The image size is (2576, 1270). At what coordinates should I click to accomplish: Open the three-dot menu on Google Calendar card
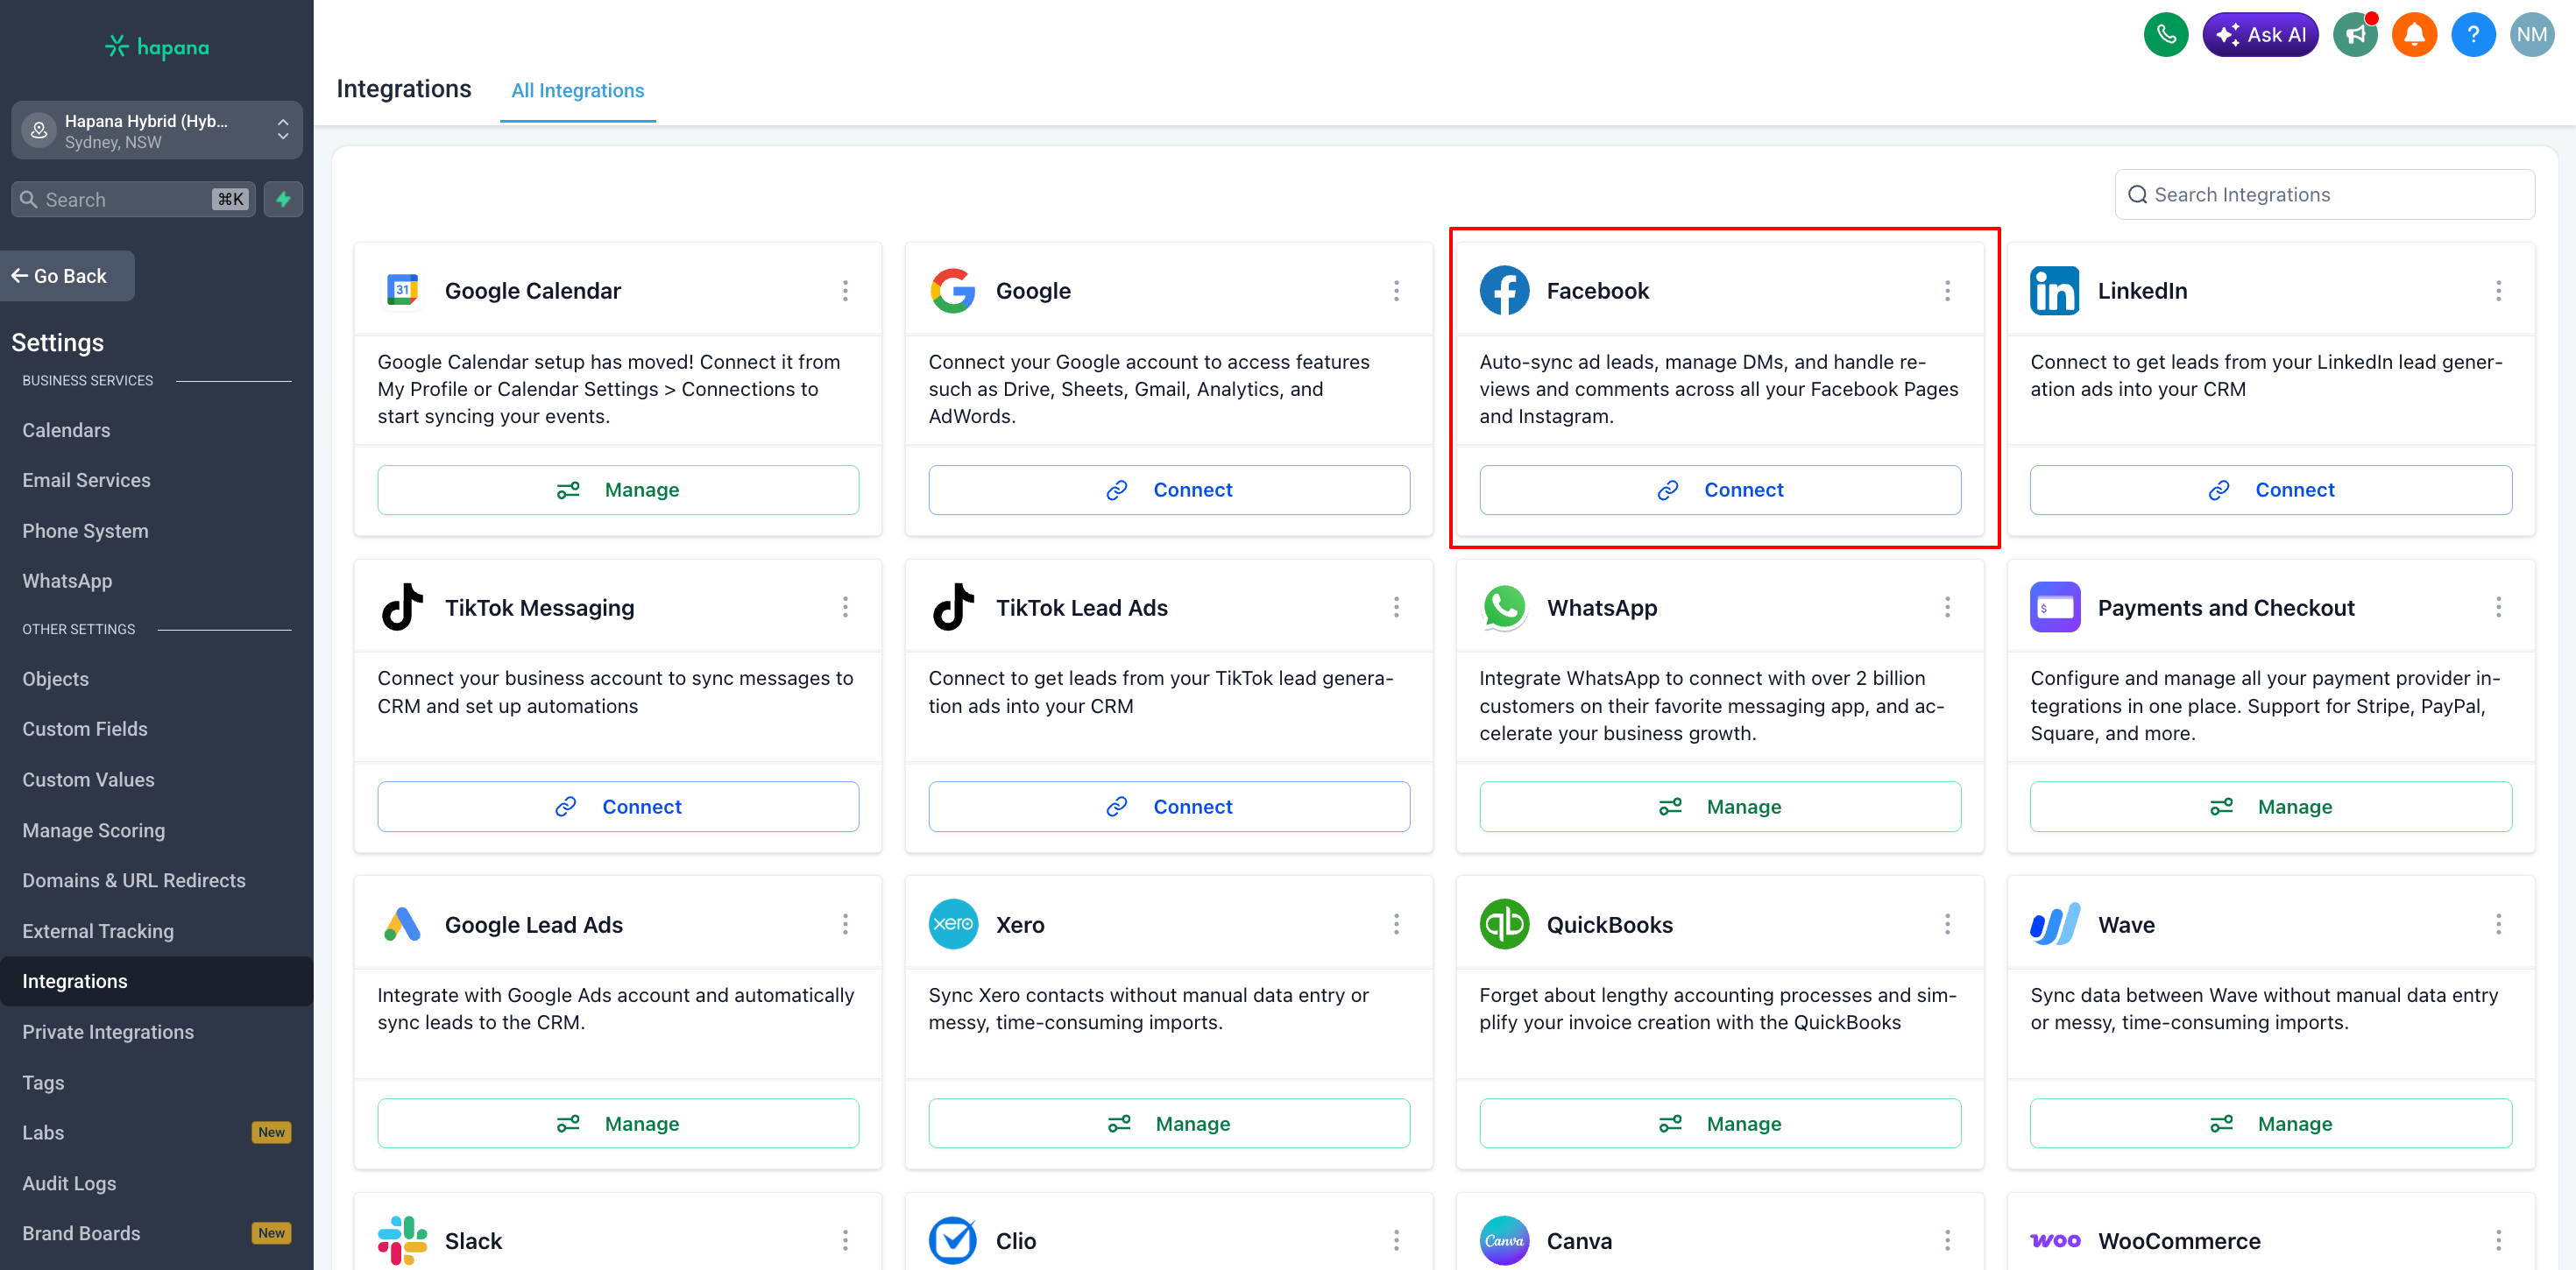(x=845, y=291)
